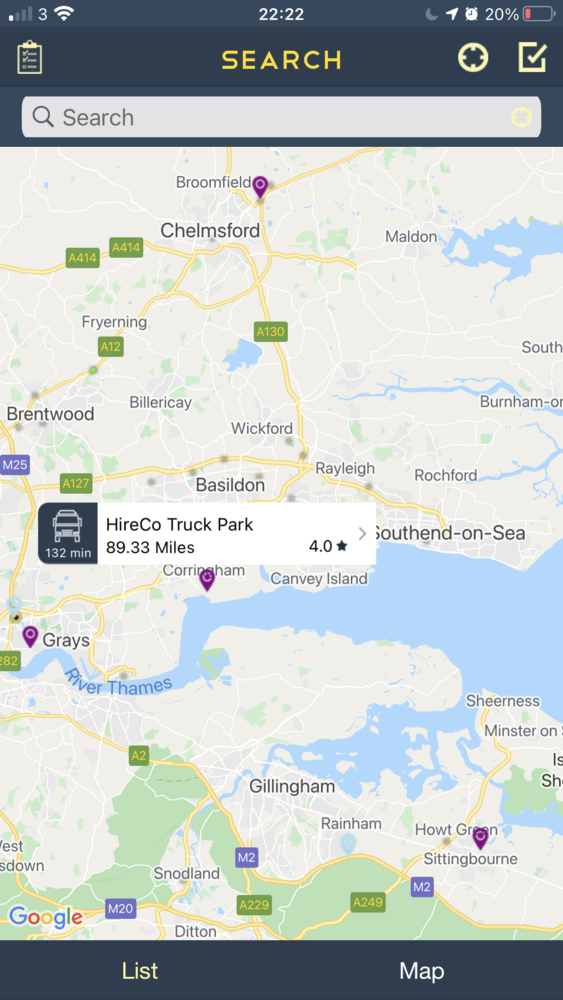Tap the blue marker near Rainham
Image resolution: width=563 pixels, height=1000 pixels.
coord(347,844)
